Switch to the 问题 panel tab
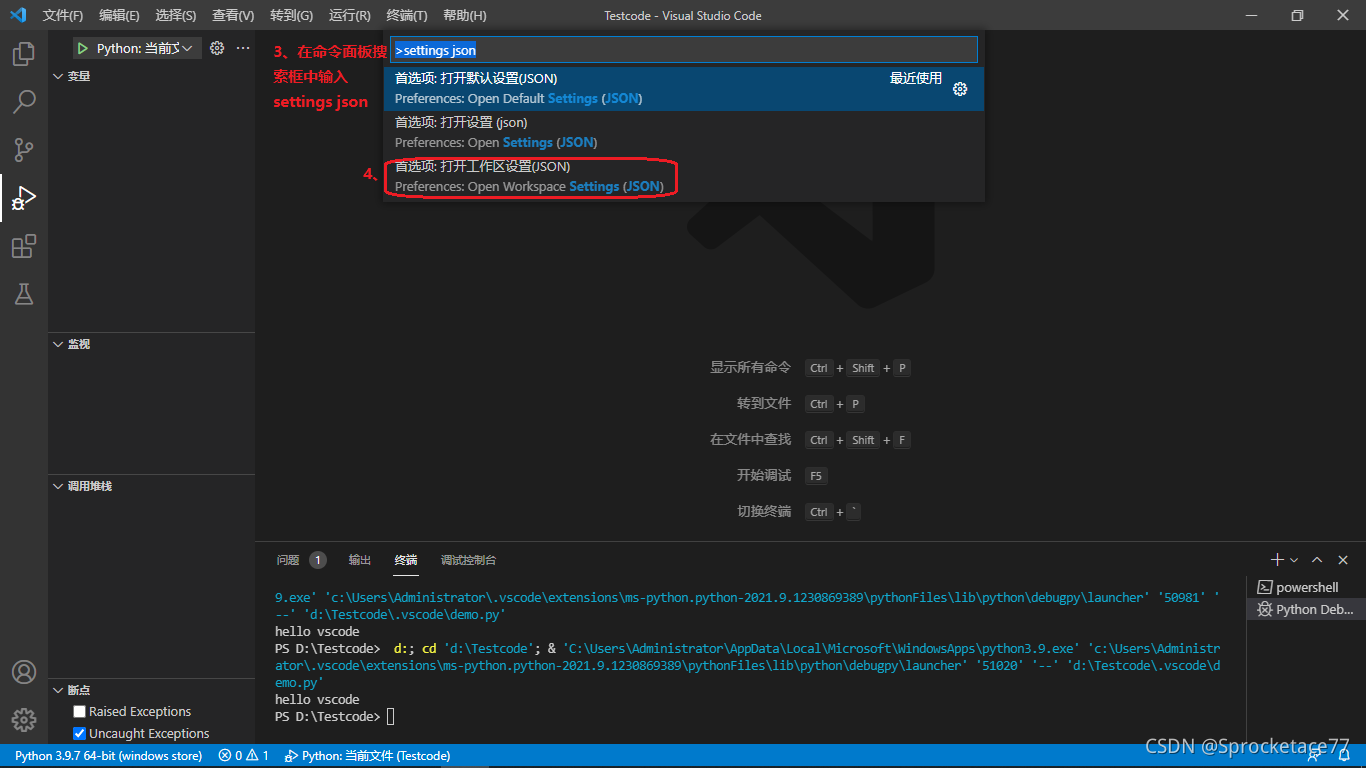Screen dimensions: 1366x768 (301, 560)
